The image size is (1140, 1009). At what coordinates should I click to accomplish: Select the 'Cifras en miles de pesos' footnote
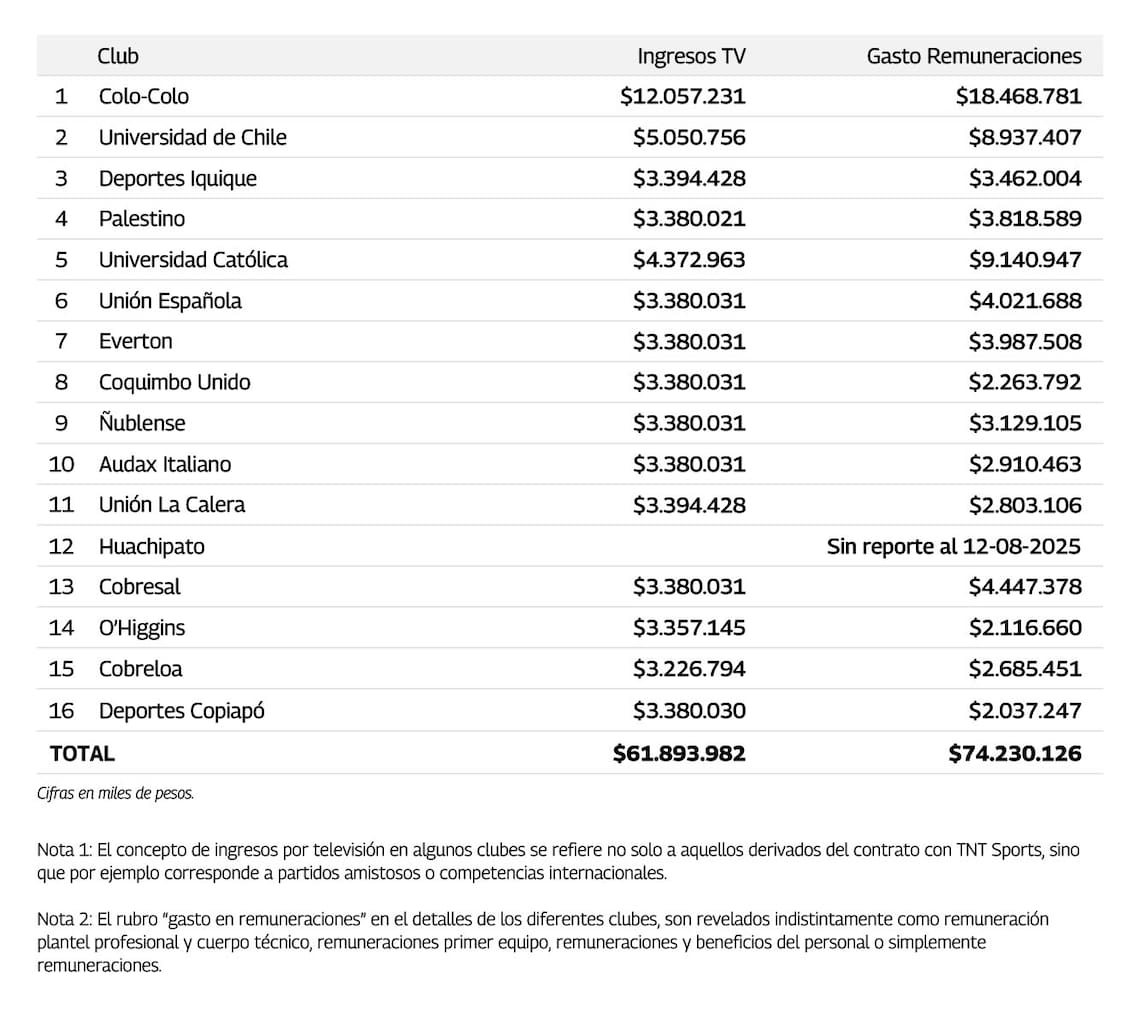pos(116,793)
